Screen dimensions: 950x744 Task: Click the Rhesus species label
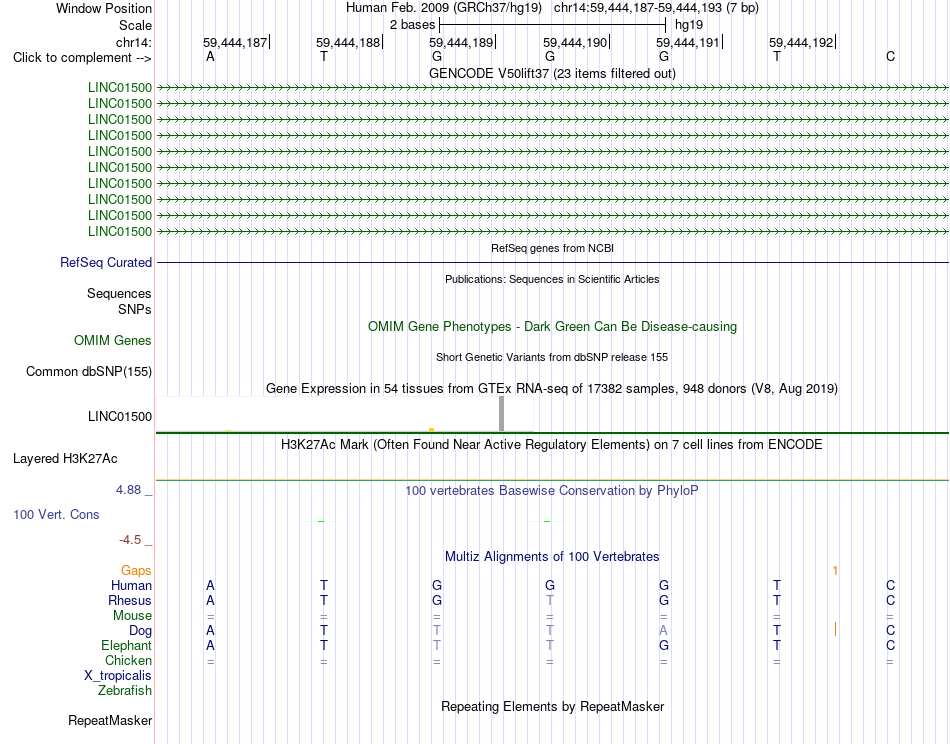130,600
